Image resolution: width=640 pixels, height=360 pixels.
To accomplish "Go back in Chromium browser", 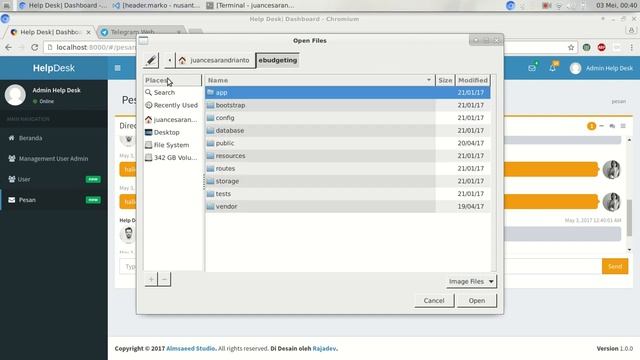I will pyautogui.click(x=9, y=48).
